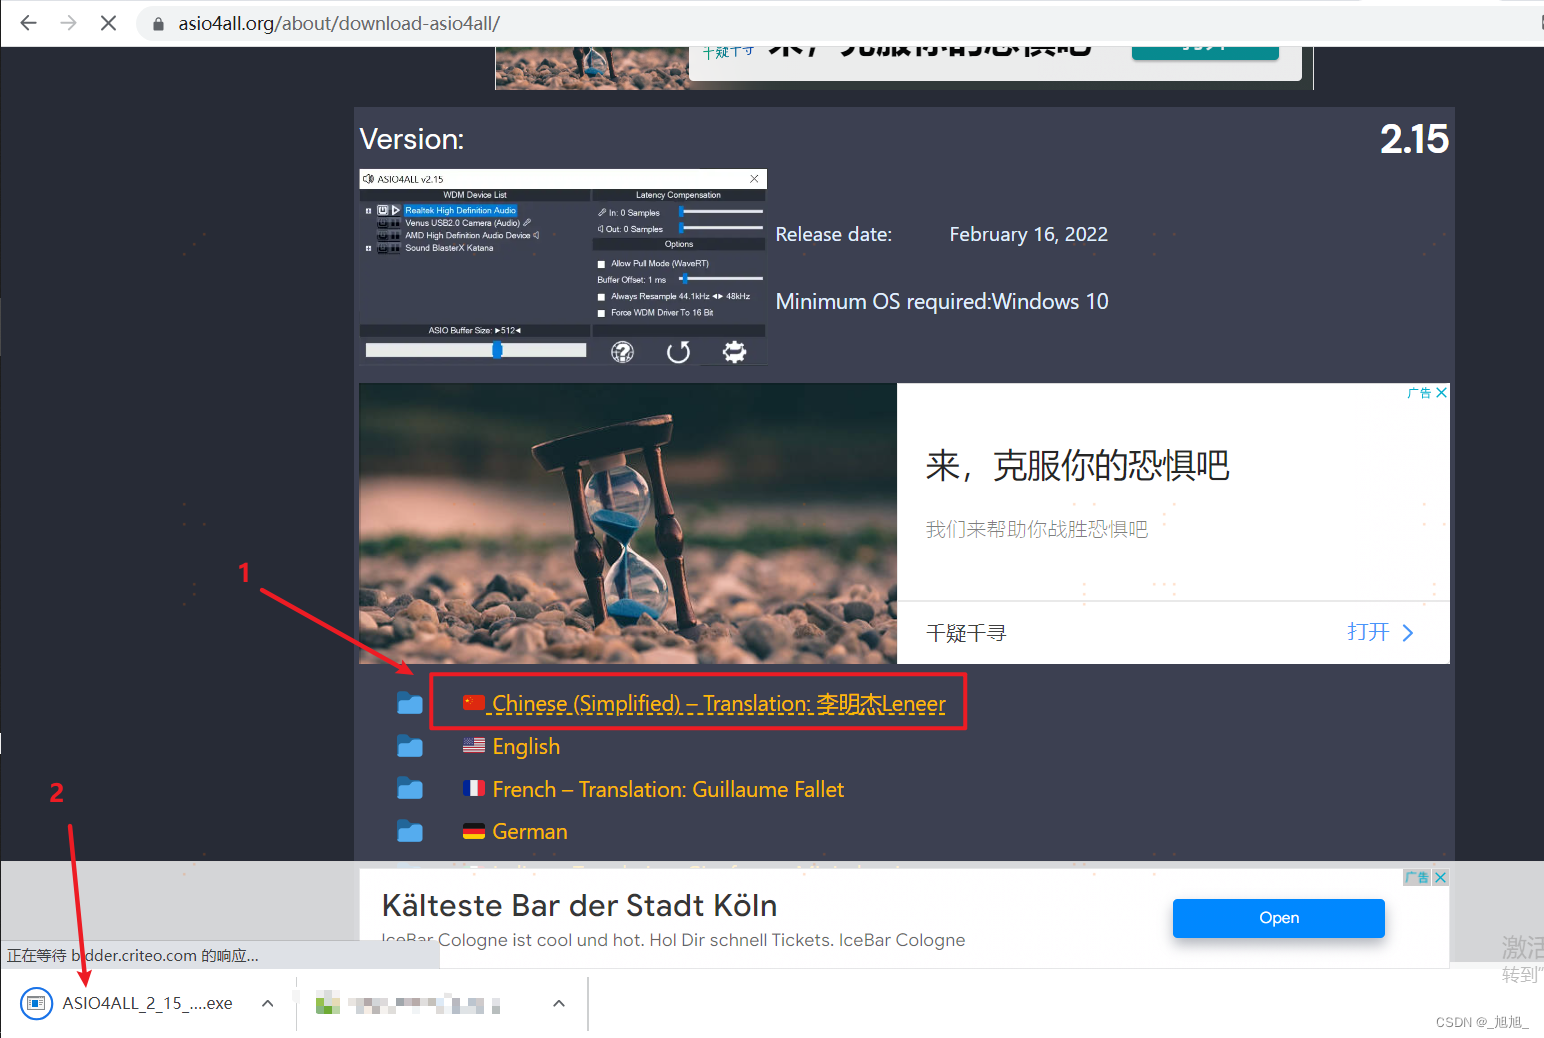
Task: Click folder icon beside Chinese (Simplified)
Action: [410, 703]
